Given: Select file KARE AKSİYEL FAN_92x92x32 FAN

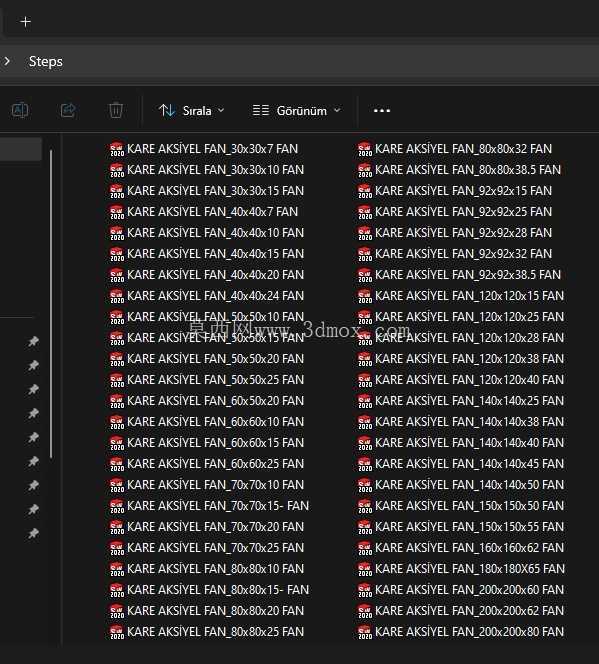Looking at the screenshot, I should [455, 254].
